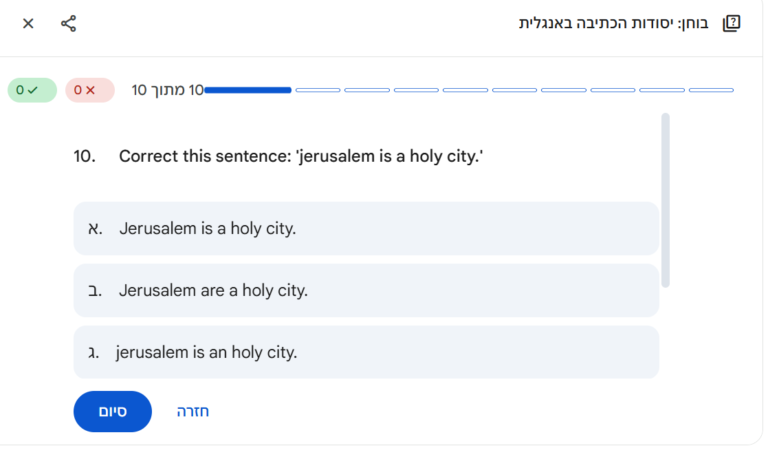This screenshot has height=457, width=768.
Task: Click the '10 מתוך 10' progress counter
Action: (x=167, y=90)
